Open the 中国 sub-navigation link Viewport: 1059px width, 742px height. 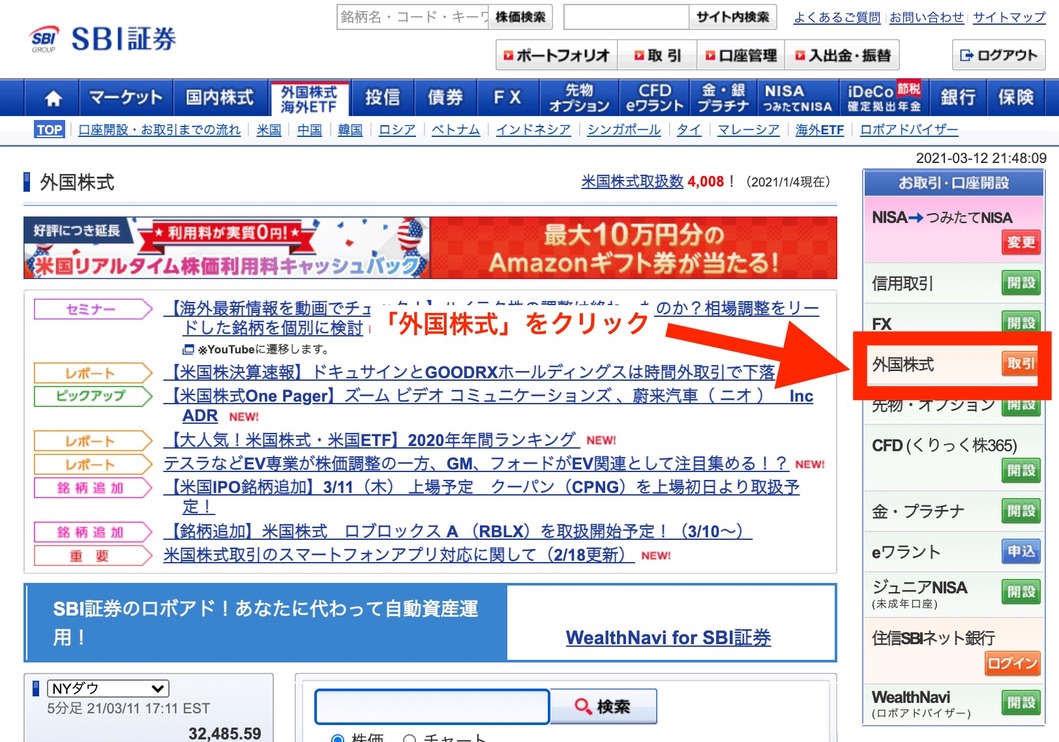click(x=309, y=130)
